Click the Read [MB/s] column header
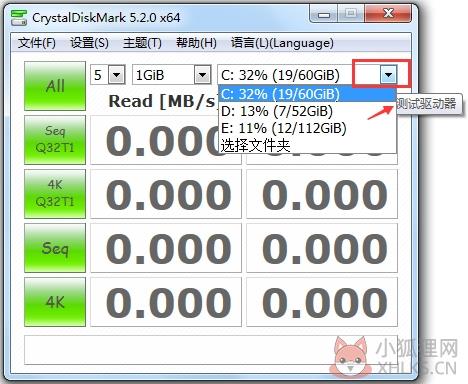 coord(163,101)
